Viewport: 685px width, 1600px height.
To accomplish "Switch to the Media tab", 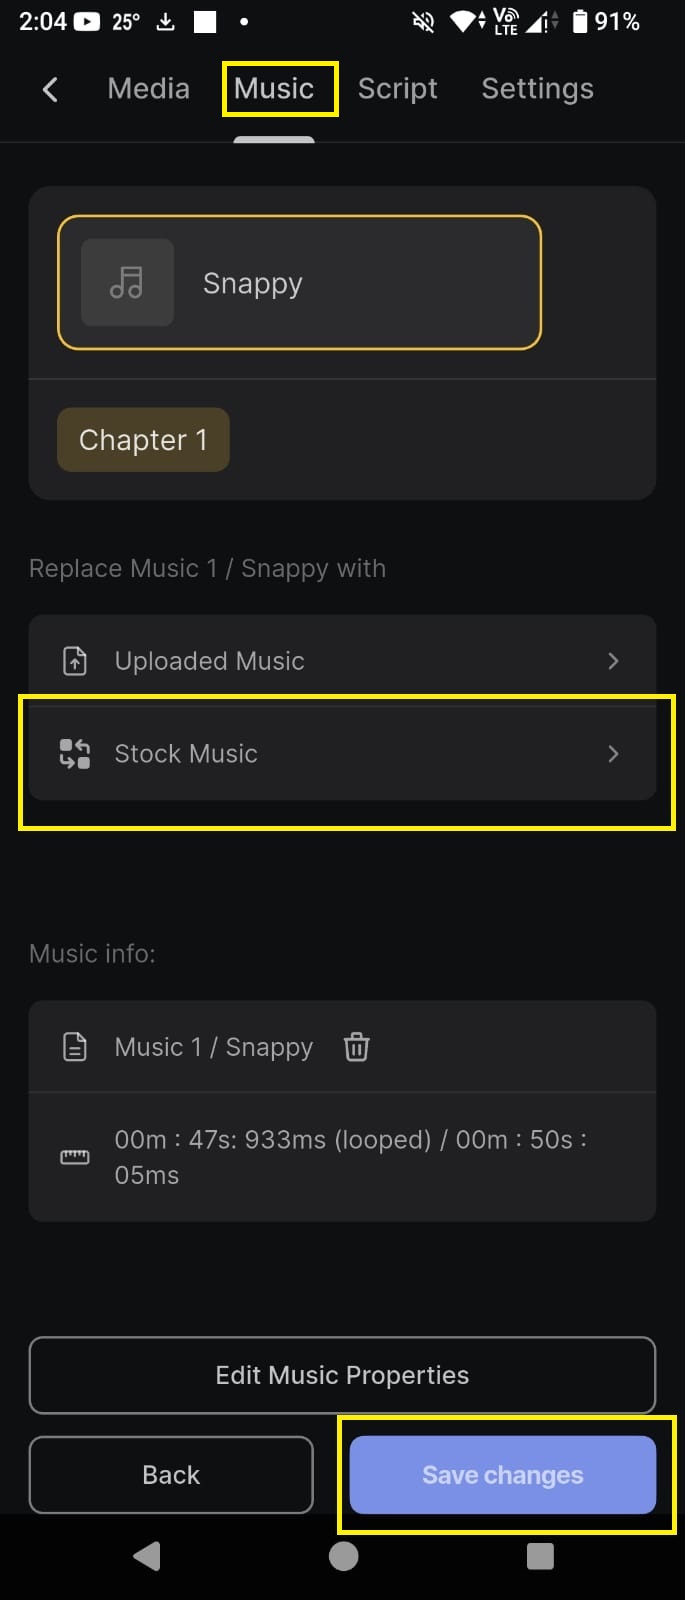I will click(148, 89).
